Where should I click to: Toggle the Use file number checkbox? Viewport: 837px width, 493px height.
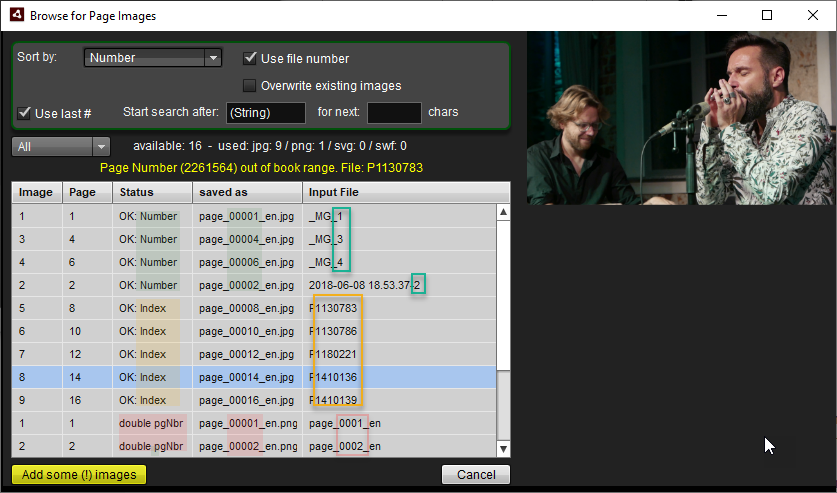[x=250, y=58]
